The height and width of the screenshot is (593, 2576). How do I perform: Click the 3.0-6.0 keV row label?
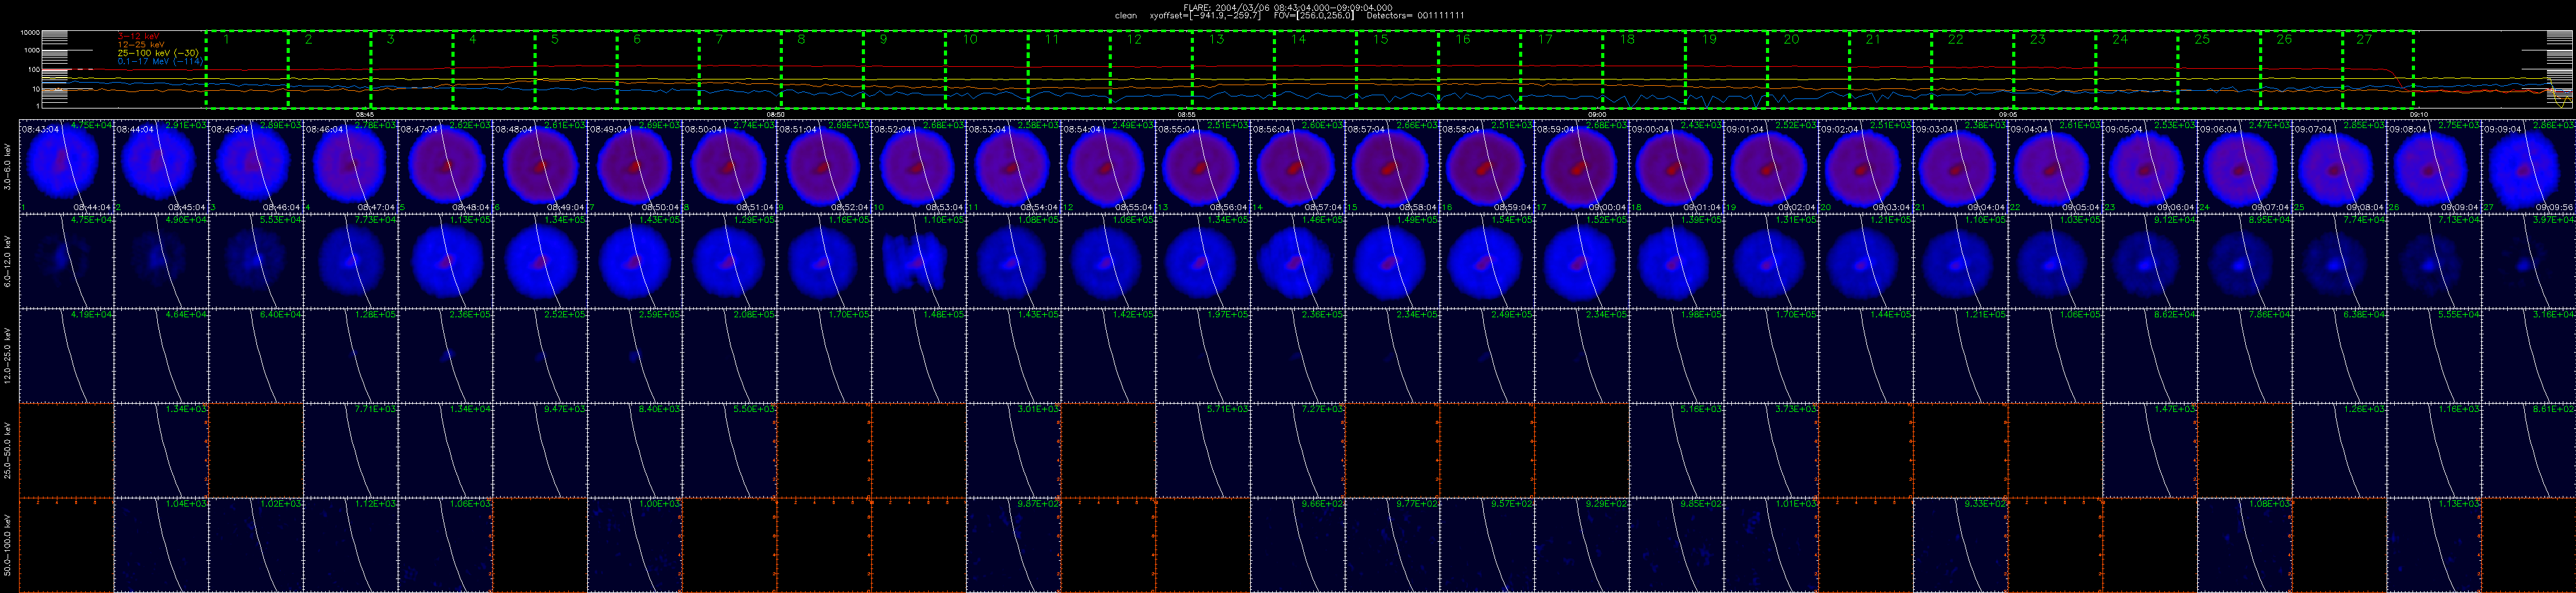(8, 166)
